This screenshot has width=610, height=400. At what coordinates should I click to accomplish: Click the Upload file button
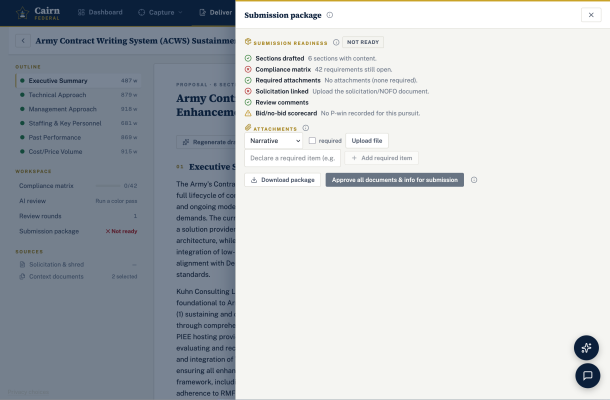[x=367, y=141]
